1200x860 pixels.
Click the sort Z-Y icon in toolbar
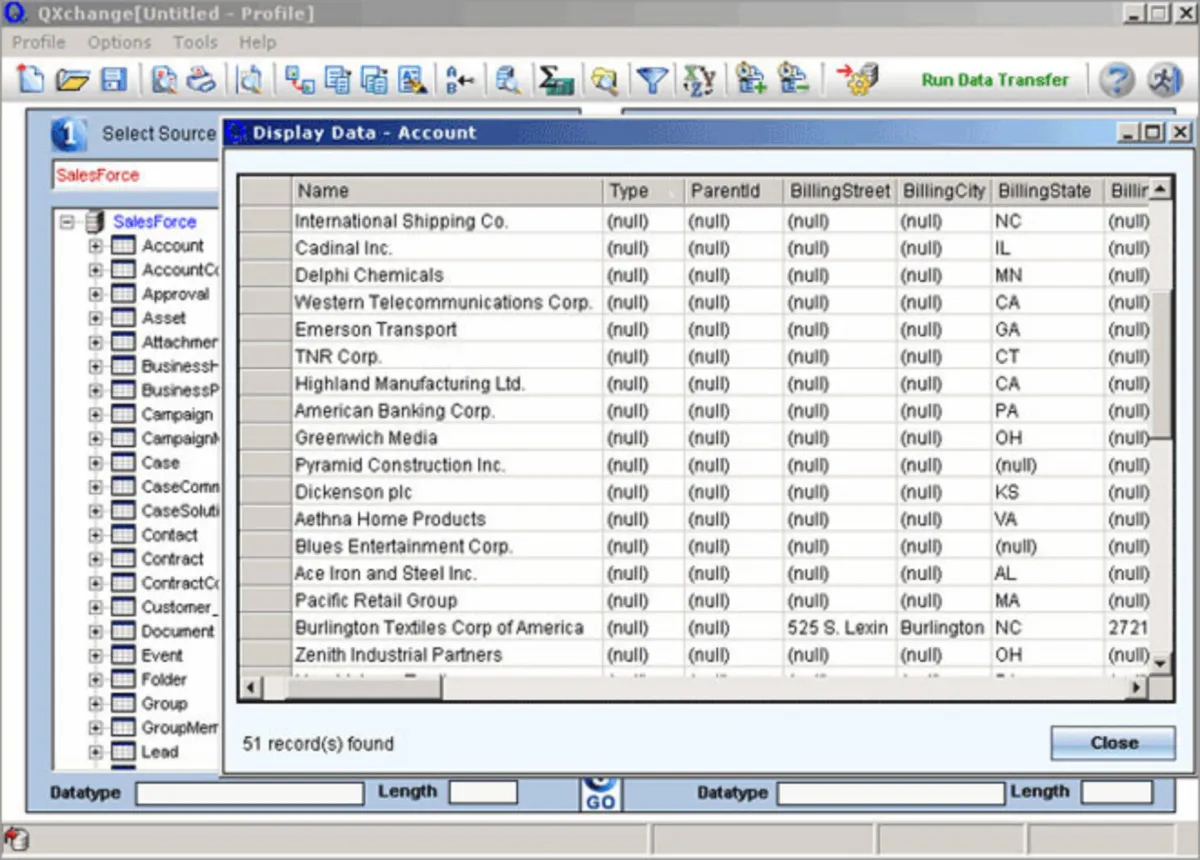[x=697, y=80]
